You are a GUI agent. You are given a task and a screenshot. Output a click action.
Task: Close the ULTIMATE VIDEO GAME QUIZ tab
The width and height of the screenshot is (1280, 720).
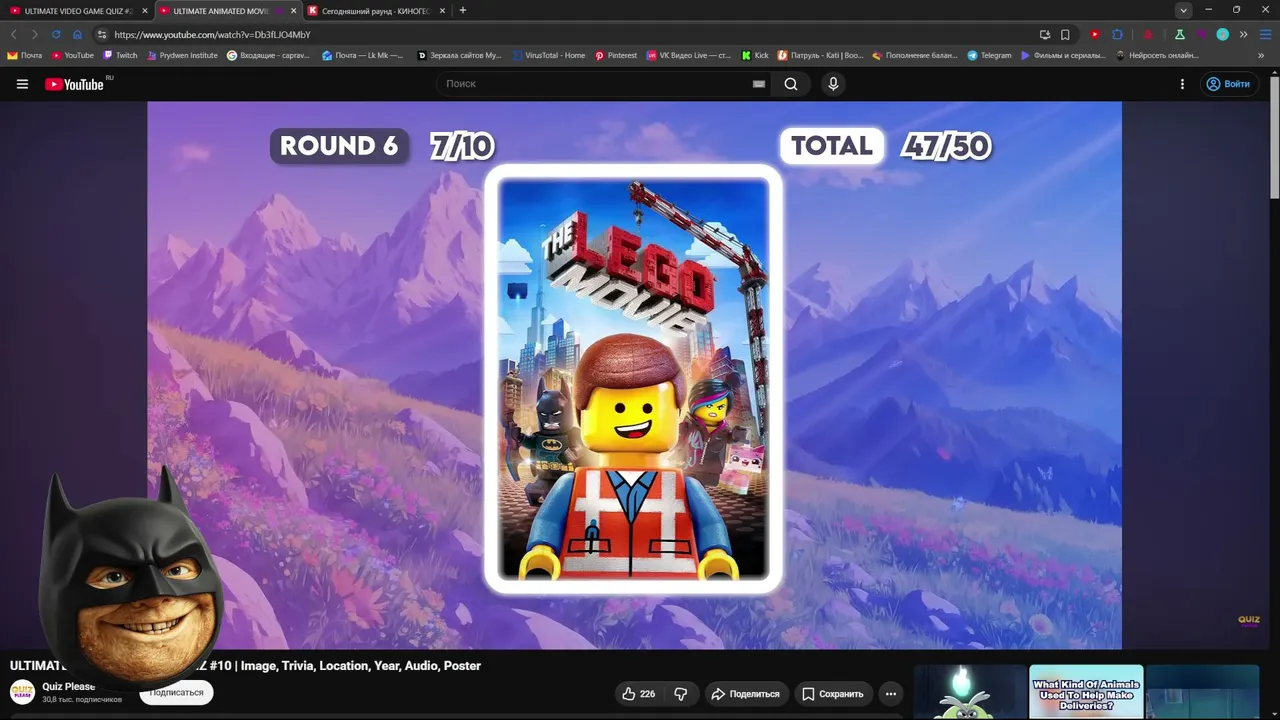pos(144,11)
